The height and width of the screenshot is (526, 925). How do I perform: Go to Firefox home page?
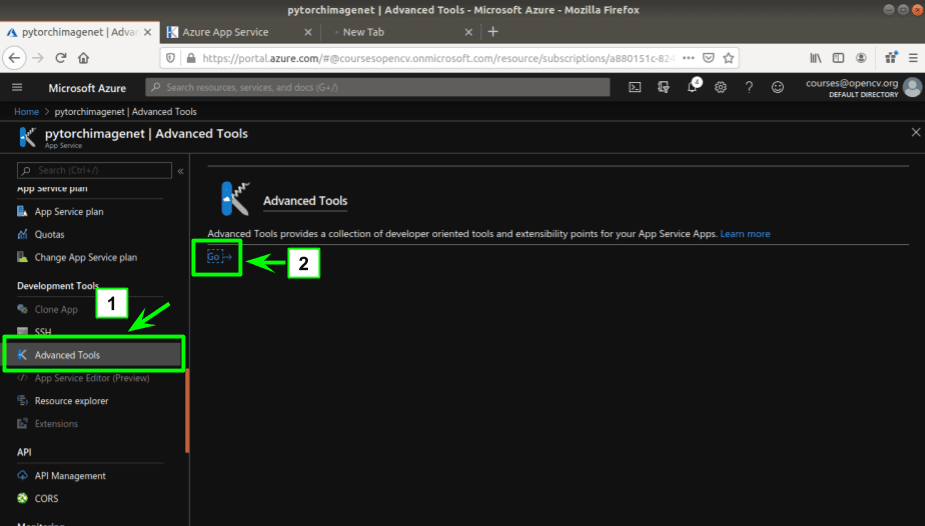pos(84,58)
